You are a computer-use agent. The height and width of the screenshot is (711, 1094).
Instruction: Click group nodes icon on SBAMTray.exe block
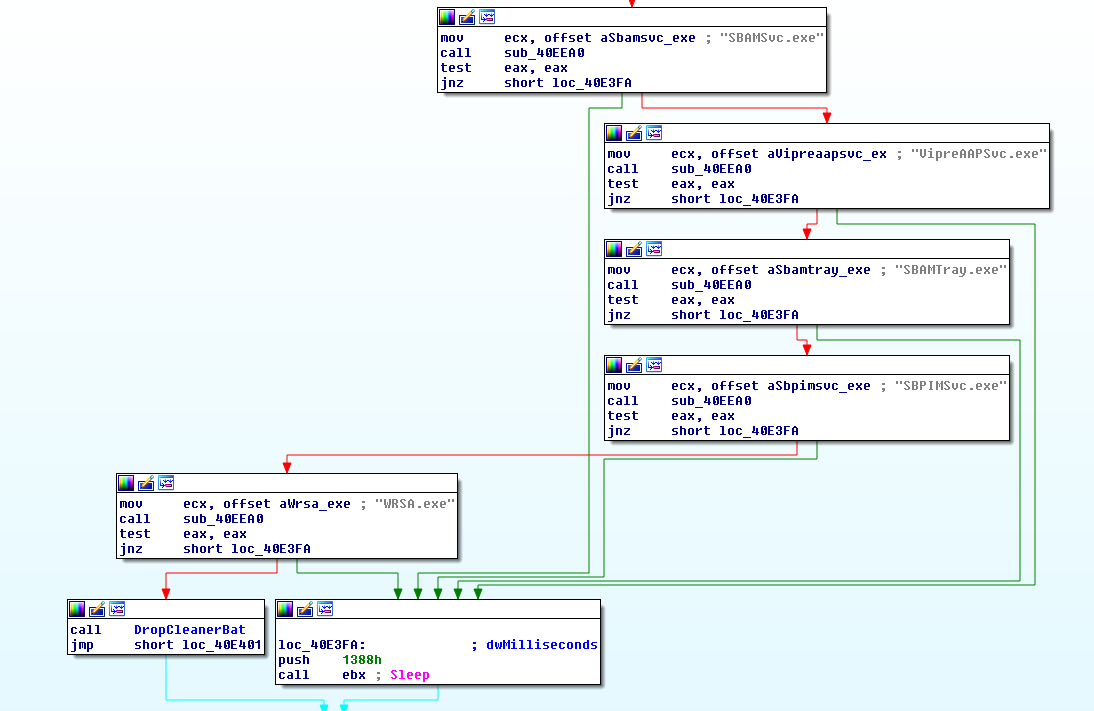pyautogui.click(x=654, y=249)
